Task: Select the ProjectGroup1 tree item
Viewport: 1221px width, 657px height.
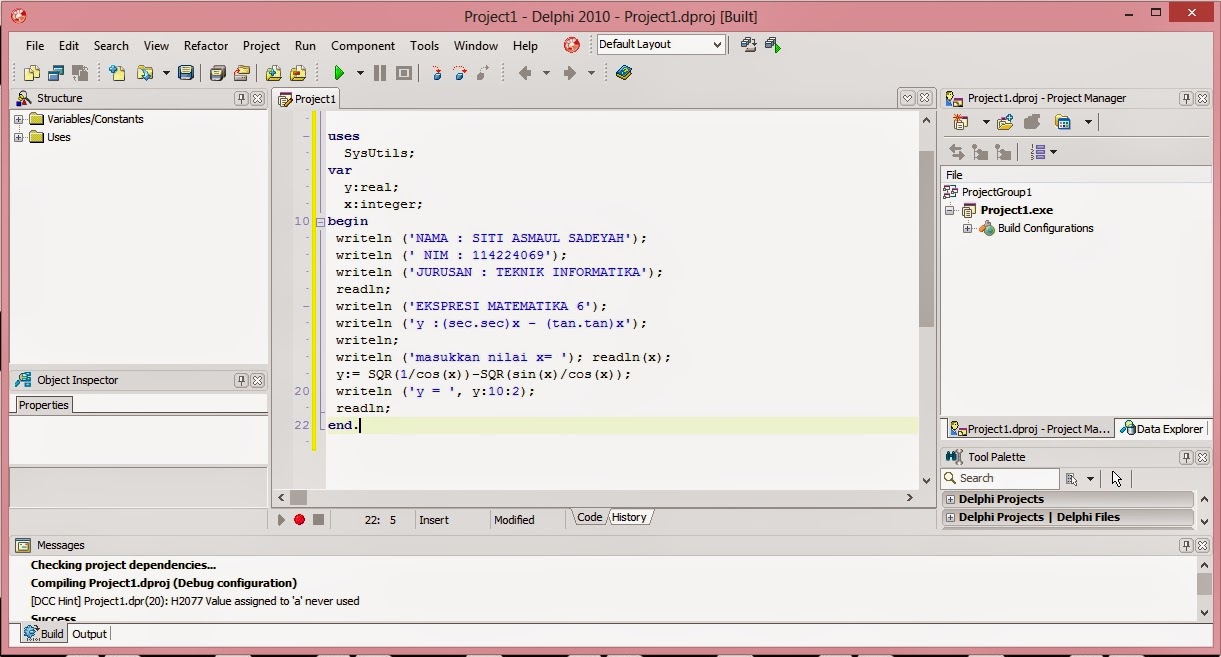Action: (996, 192)
